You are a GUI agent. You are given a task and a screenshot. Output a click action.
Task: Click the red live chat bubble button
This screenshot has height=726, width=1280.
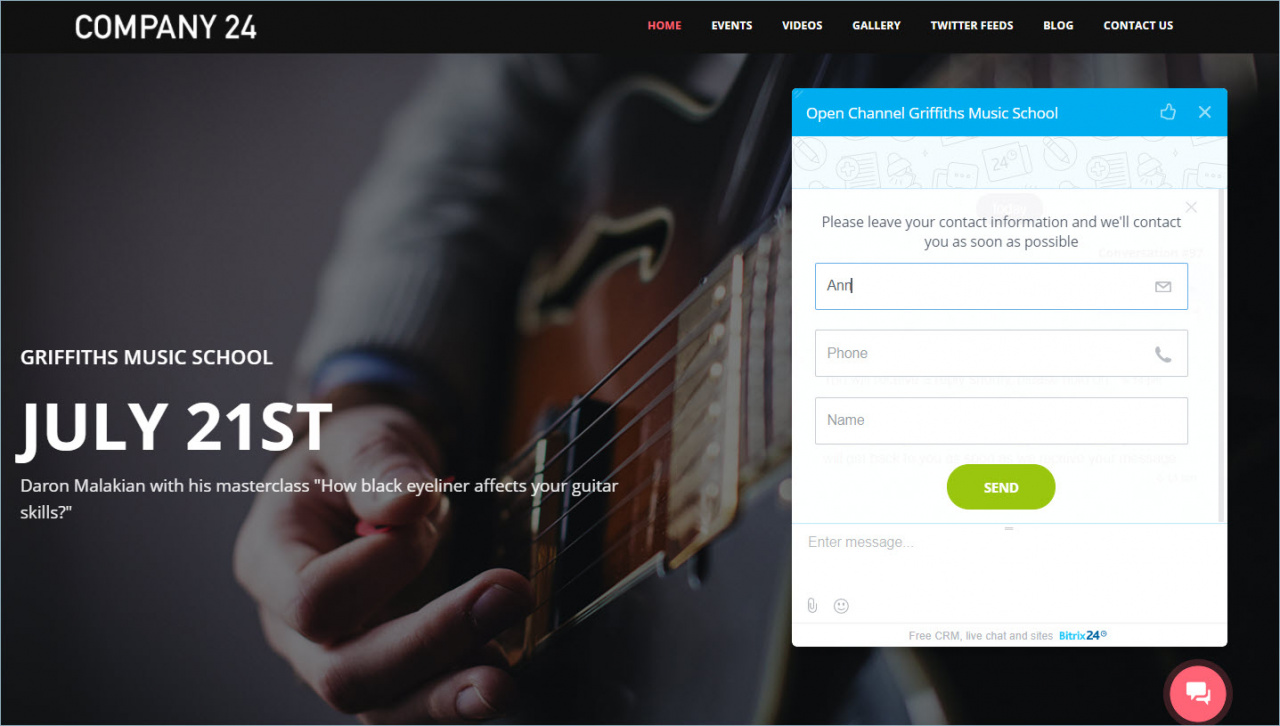[1198, 692]
